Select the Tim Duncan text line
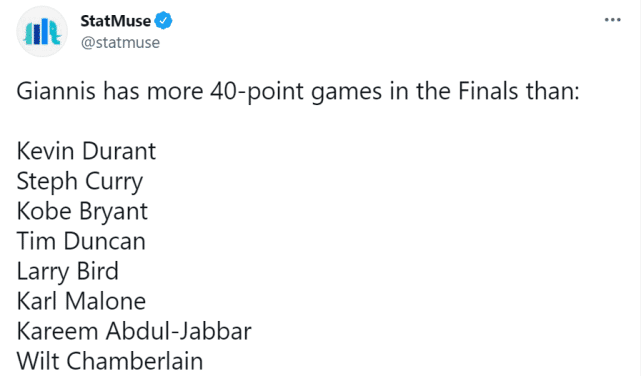This screenshot has width=641, height=376. pos(81,241)
